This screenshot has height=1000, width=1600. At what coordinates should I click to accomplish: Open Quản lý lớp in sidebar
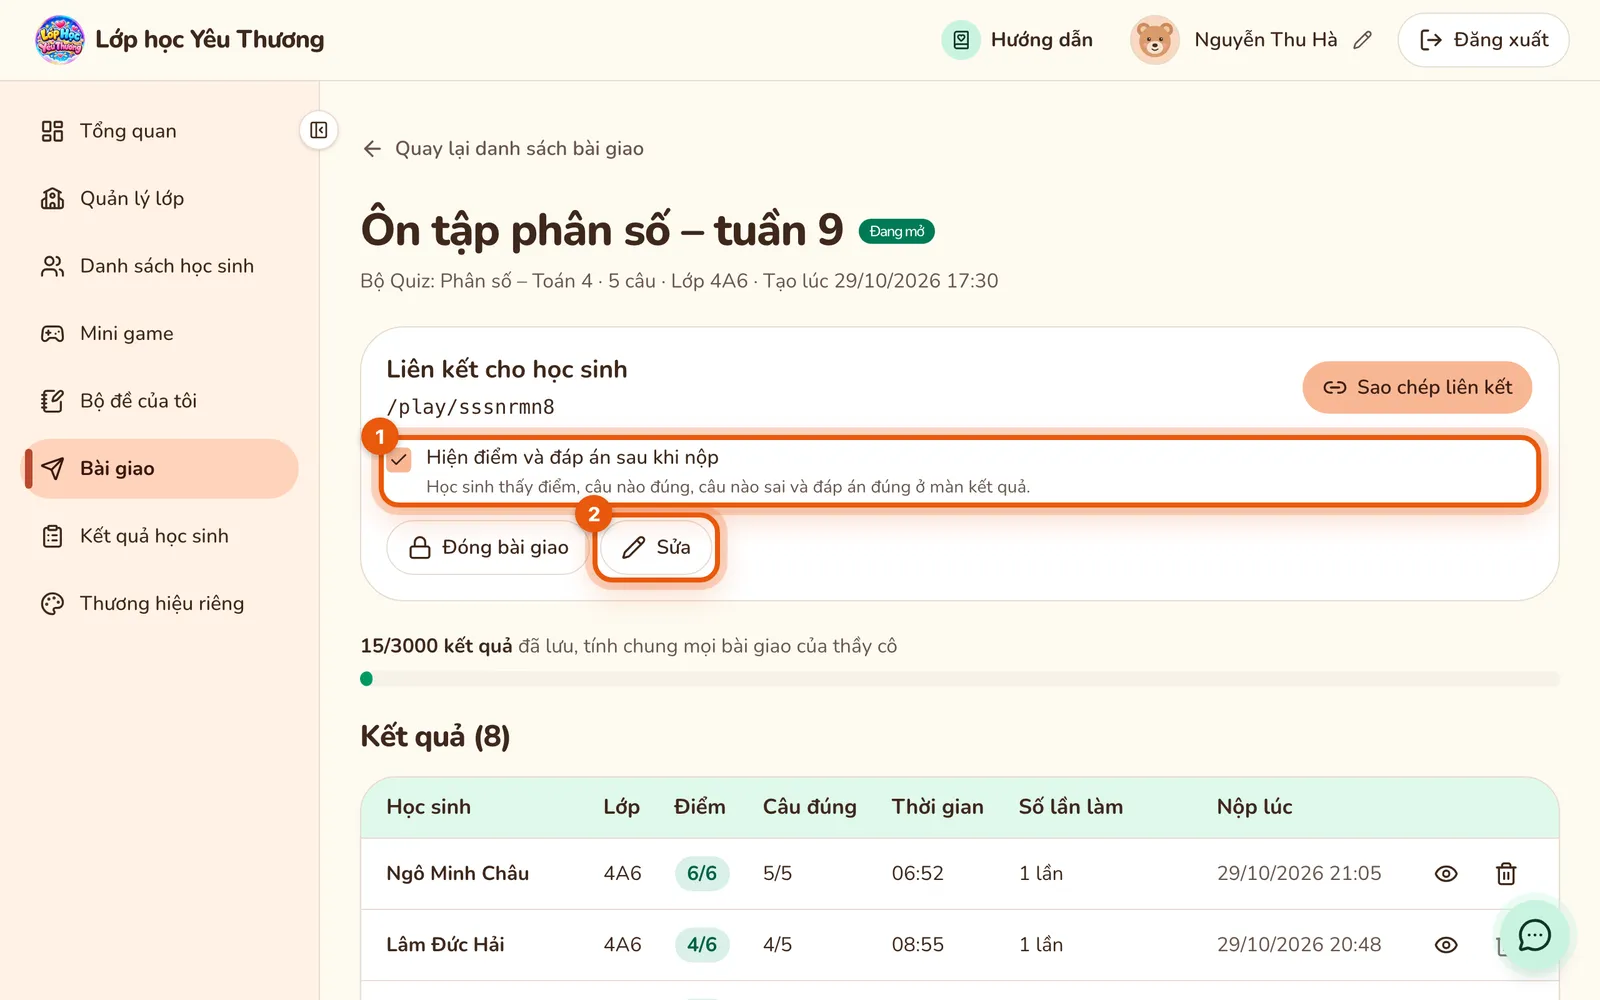pos(160,198)
